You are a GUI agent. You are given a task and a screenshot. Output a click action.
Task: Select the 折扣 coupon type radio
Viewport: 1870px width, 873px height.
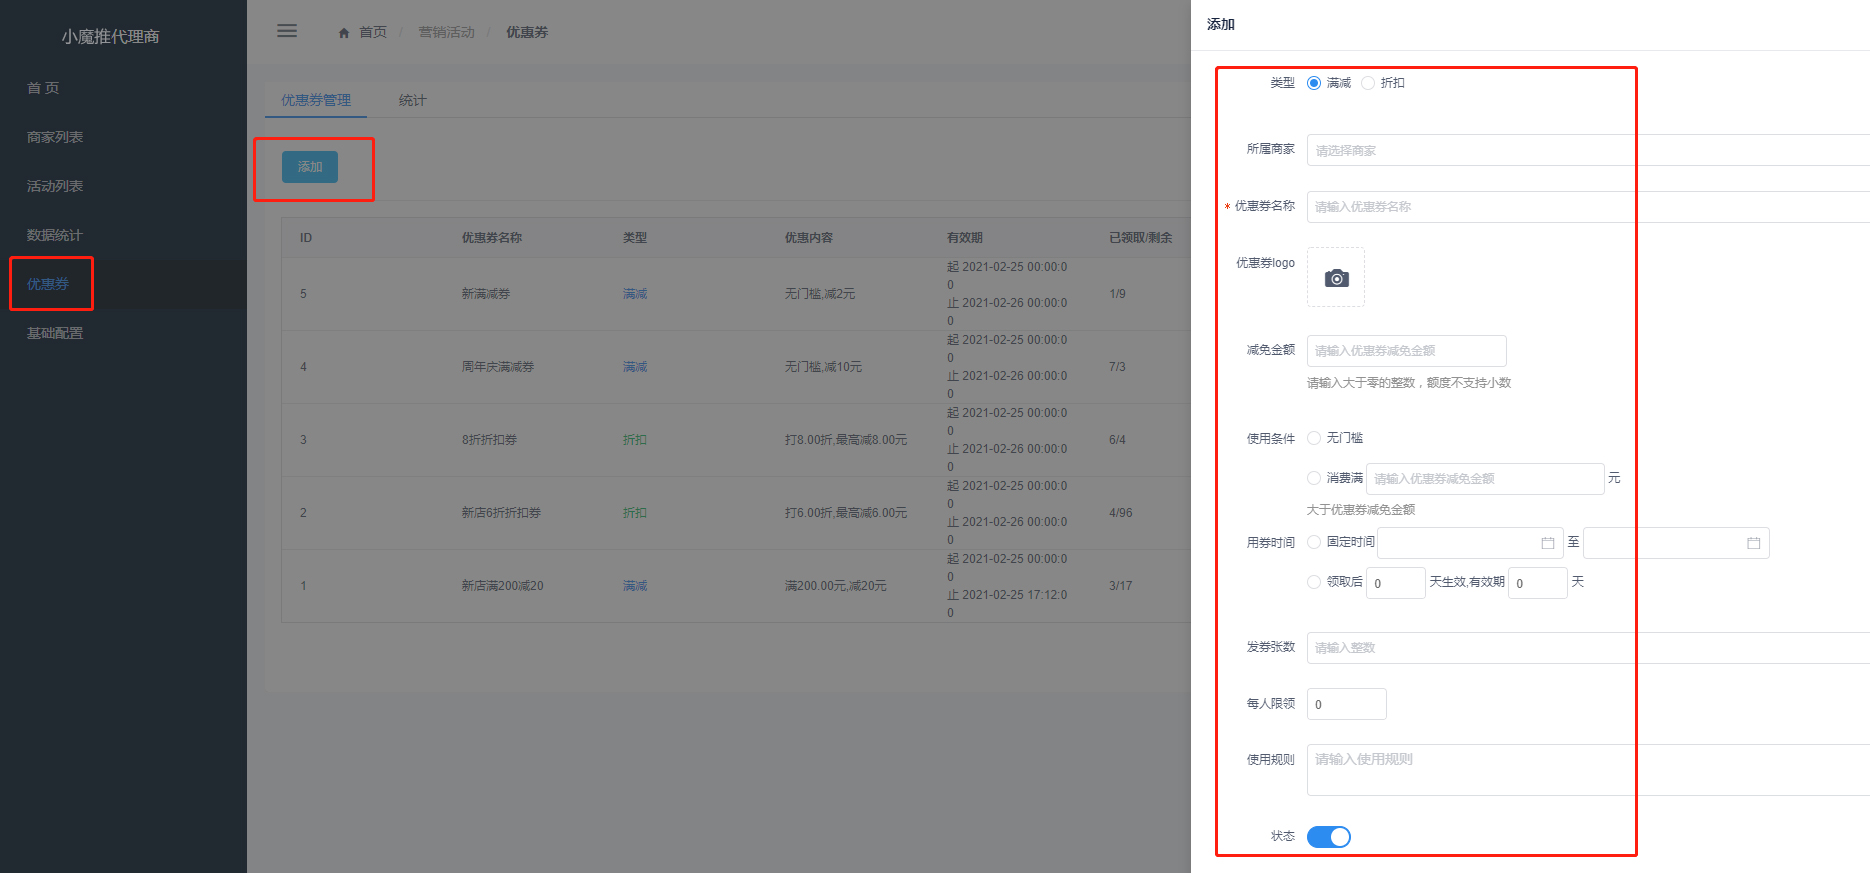click(x=1368, y=83)
